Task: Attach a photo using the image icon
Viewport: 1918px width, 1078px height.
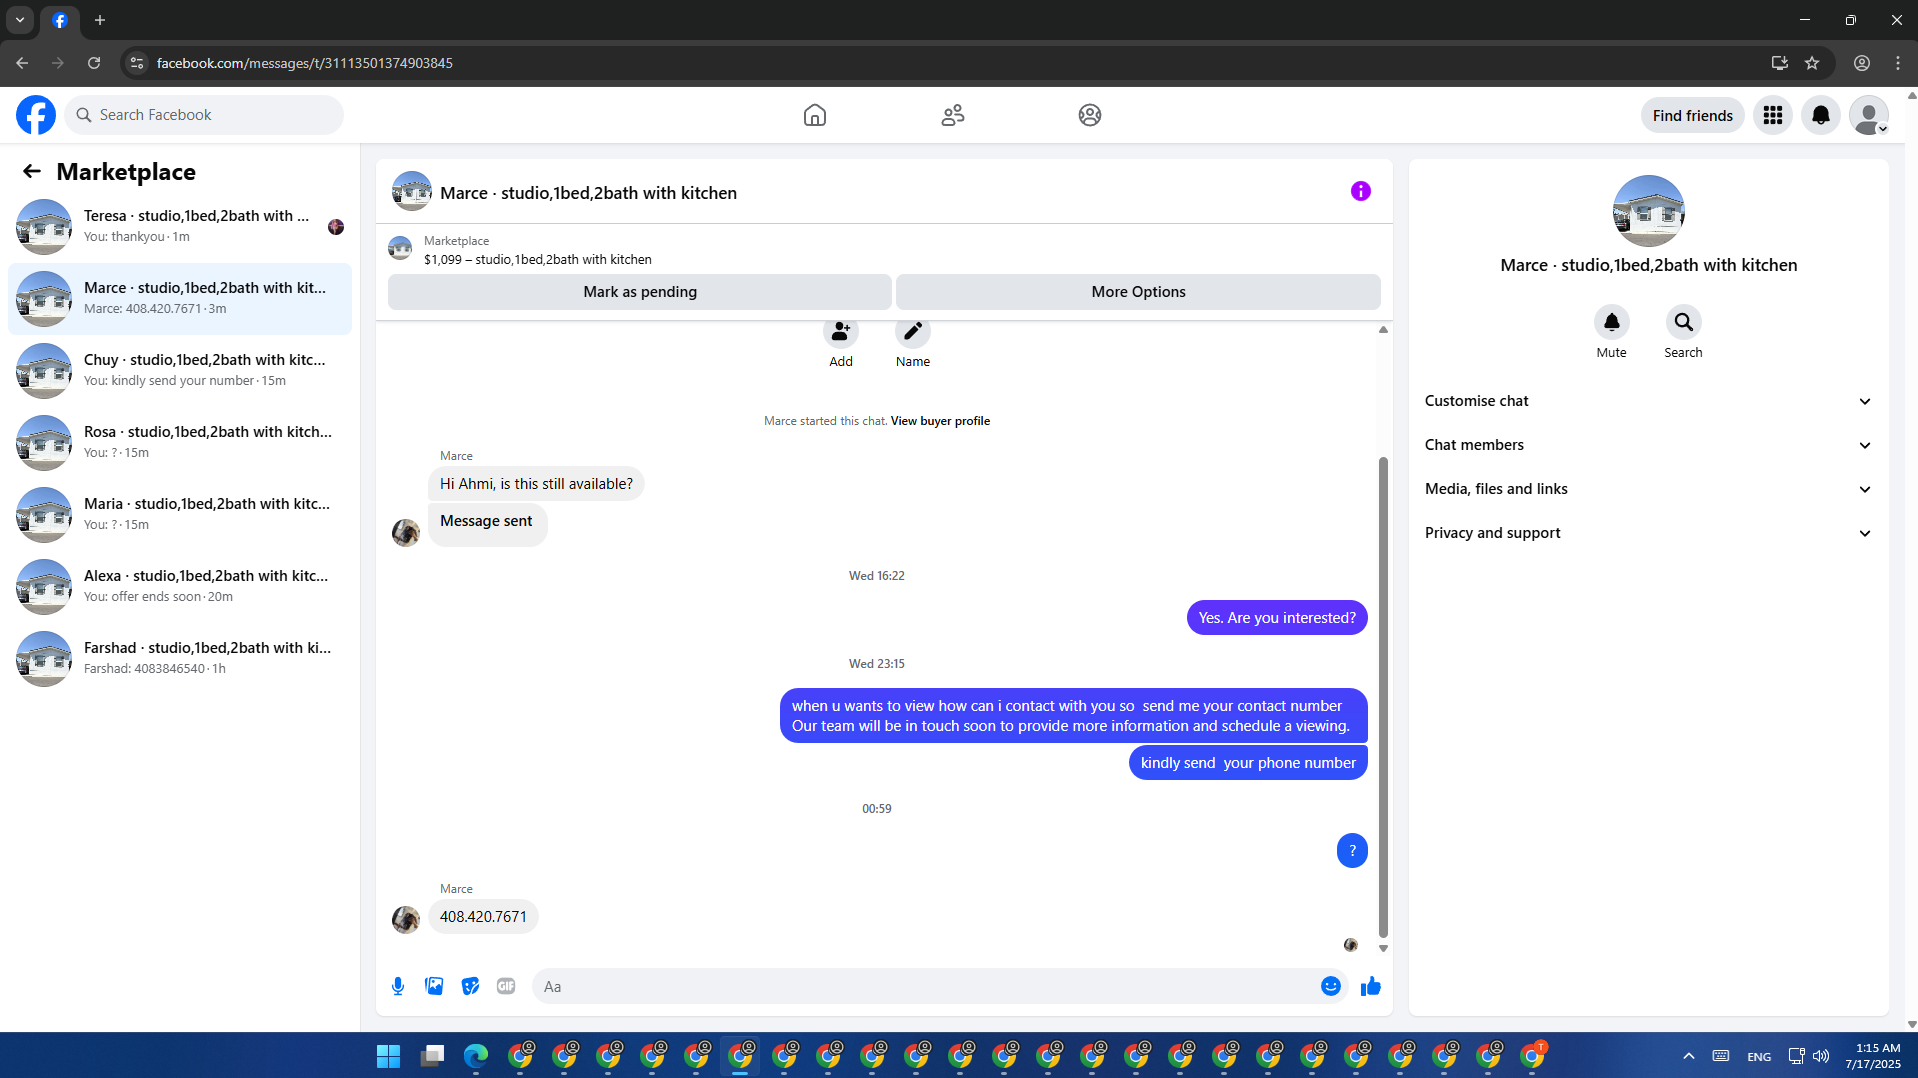Action: 434,986
